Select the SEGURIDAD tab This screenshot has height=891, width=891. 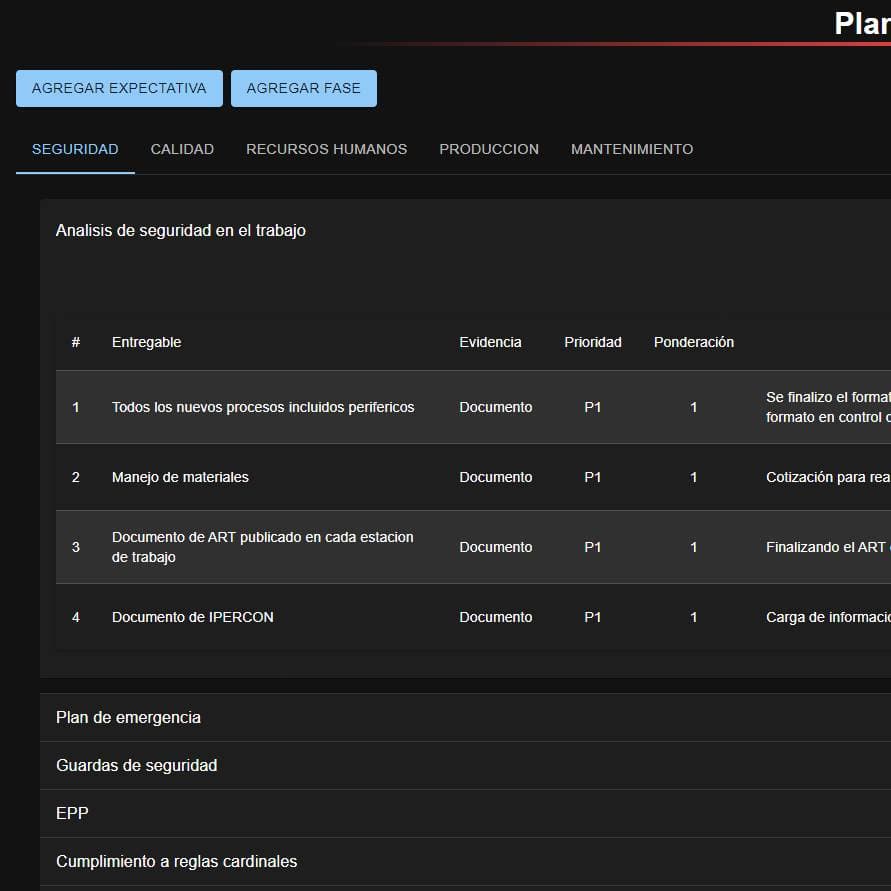(75, 149)
